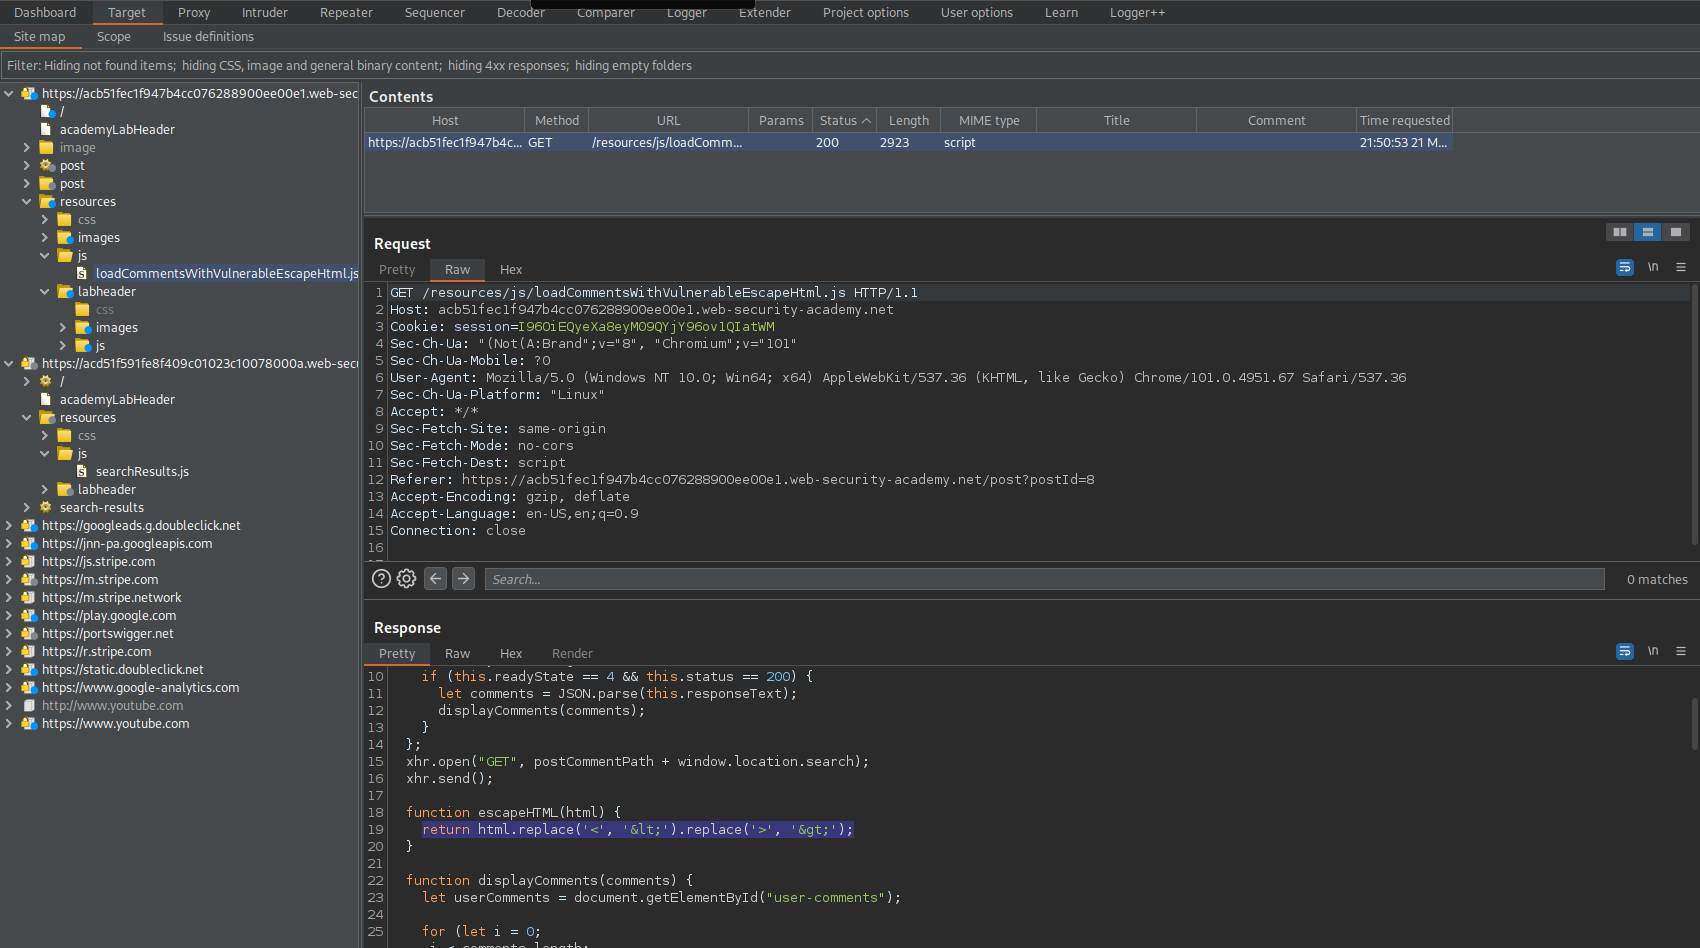
Task: Switch Request view to Hex tab
Action: coord(511,269)
